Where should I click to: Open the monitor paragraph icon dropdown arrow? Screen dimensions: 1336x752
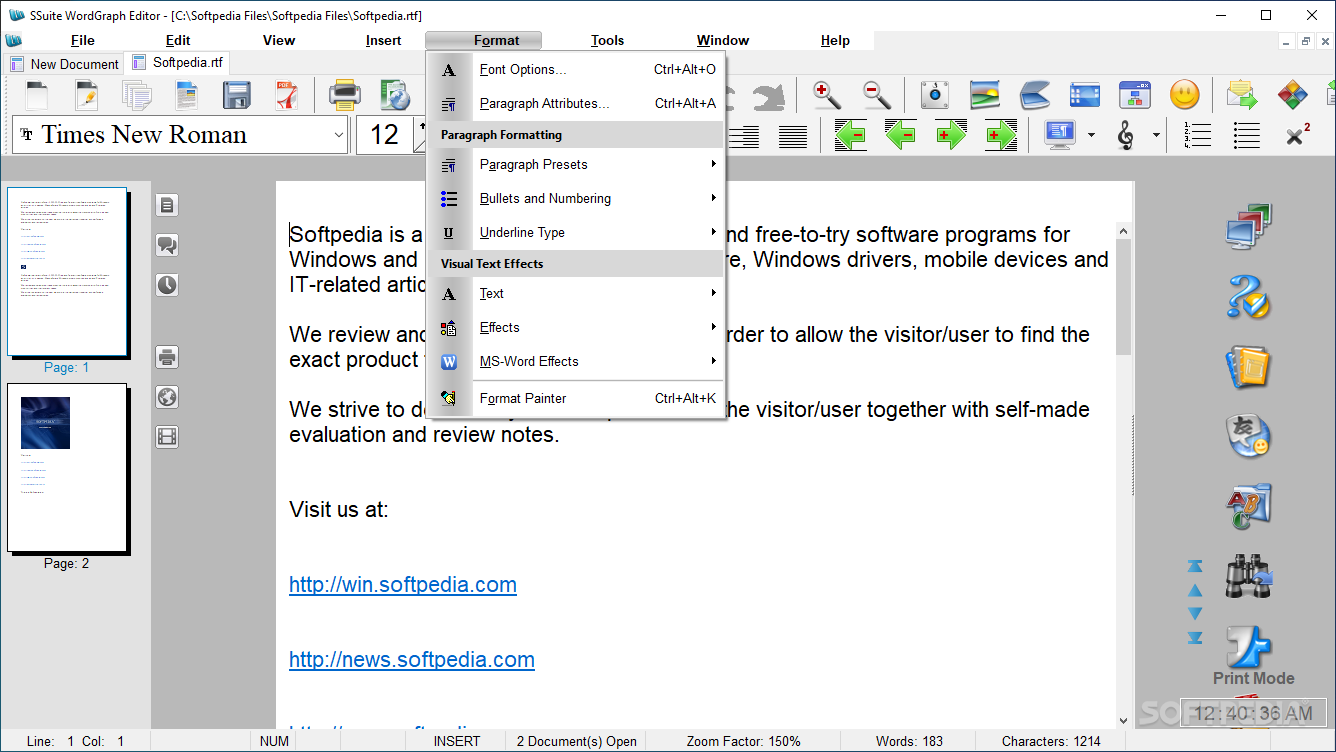coord(1091,135)
